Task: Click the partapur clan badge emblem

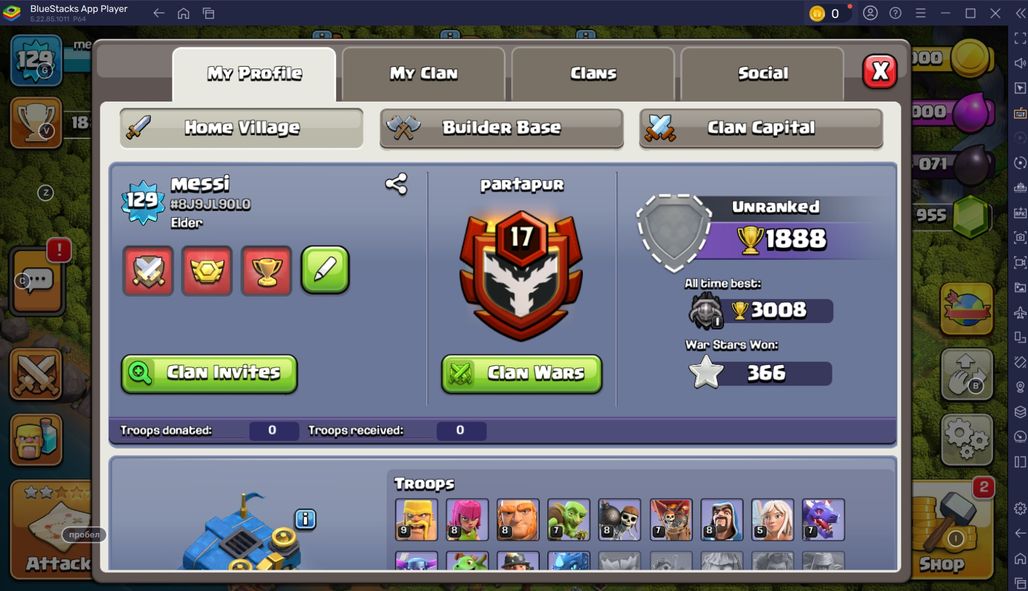Action: point(521,275)
